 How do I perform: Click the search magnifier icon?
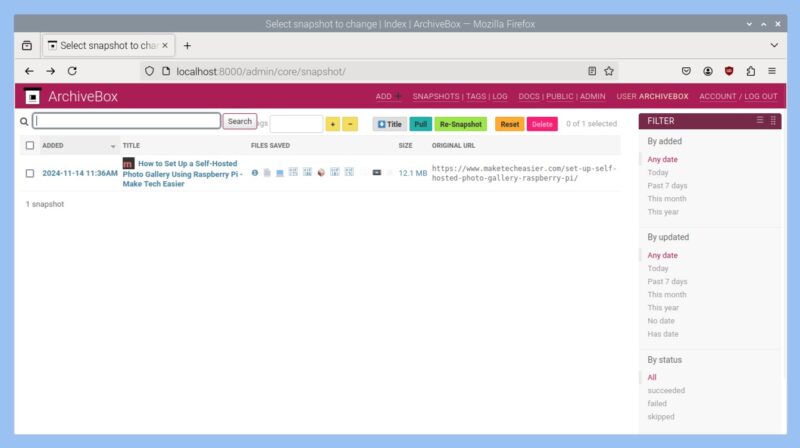24,121
